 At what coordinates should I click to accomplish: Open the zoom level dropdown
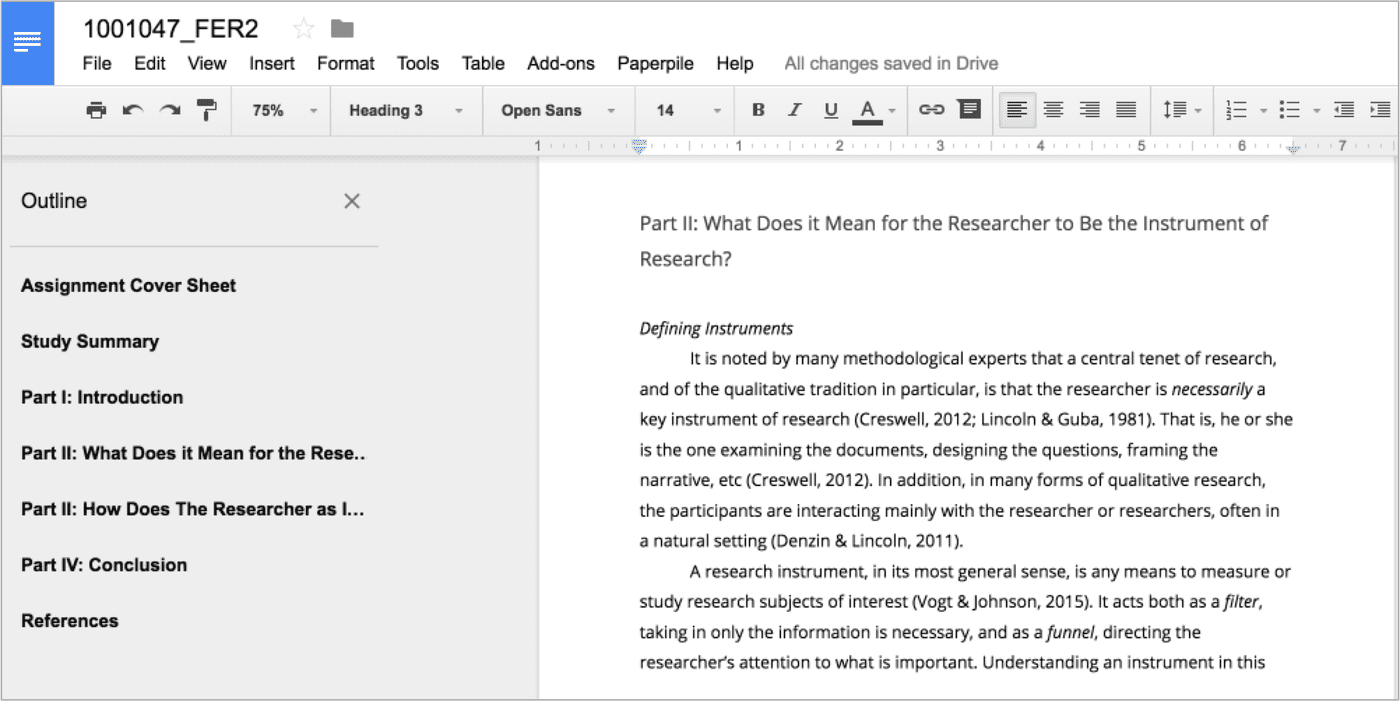(280, 110)
